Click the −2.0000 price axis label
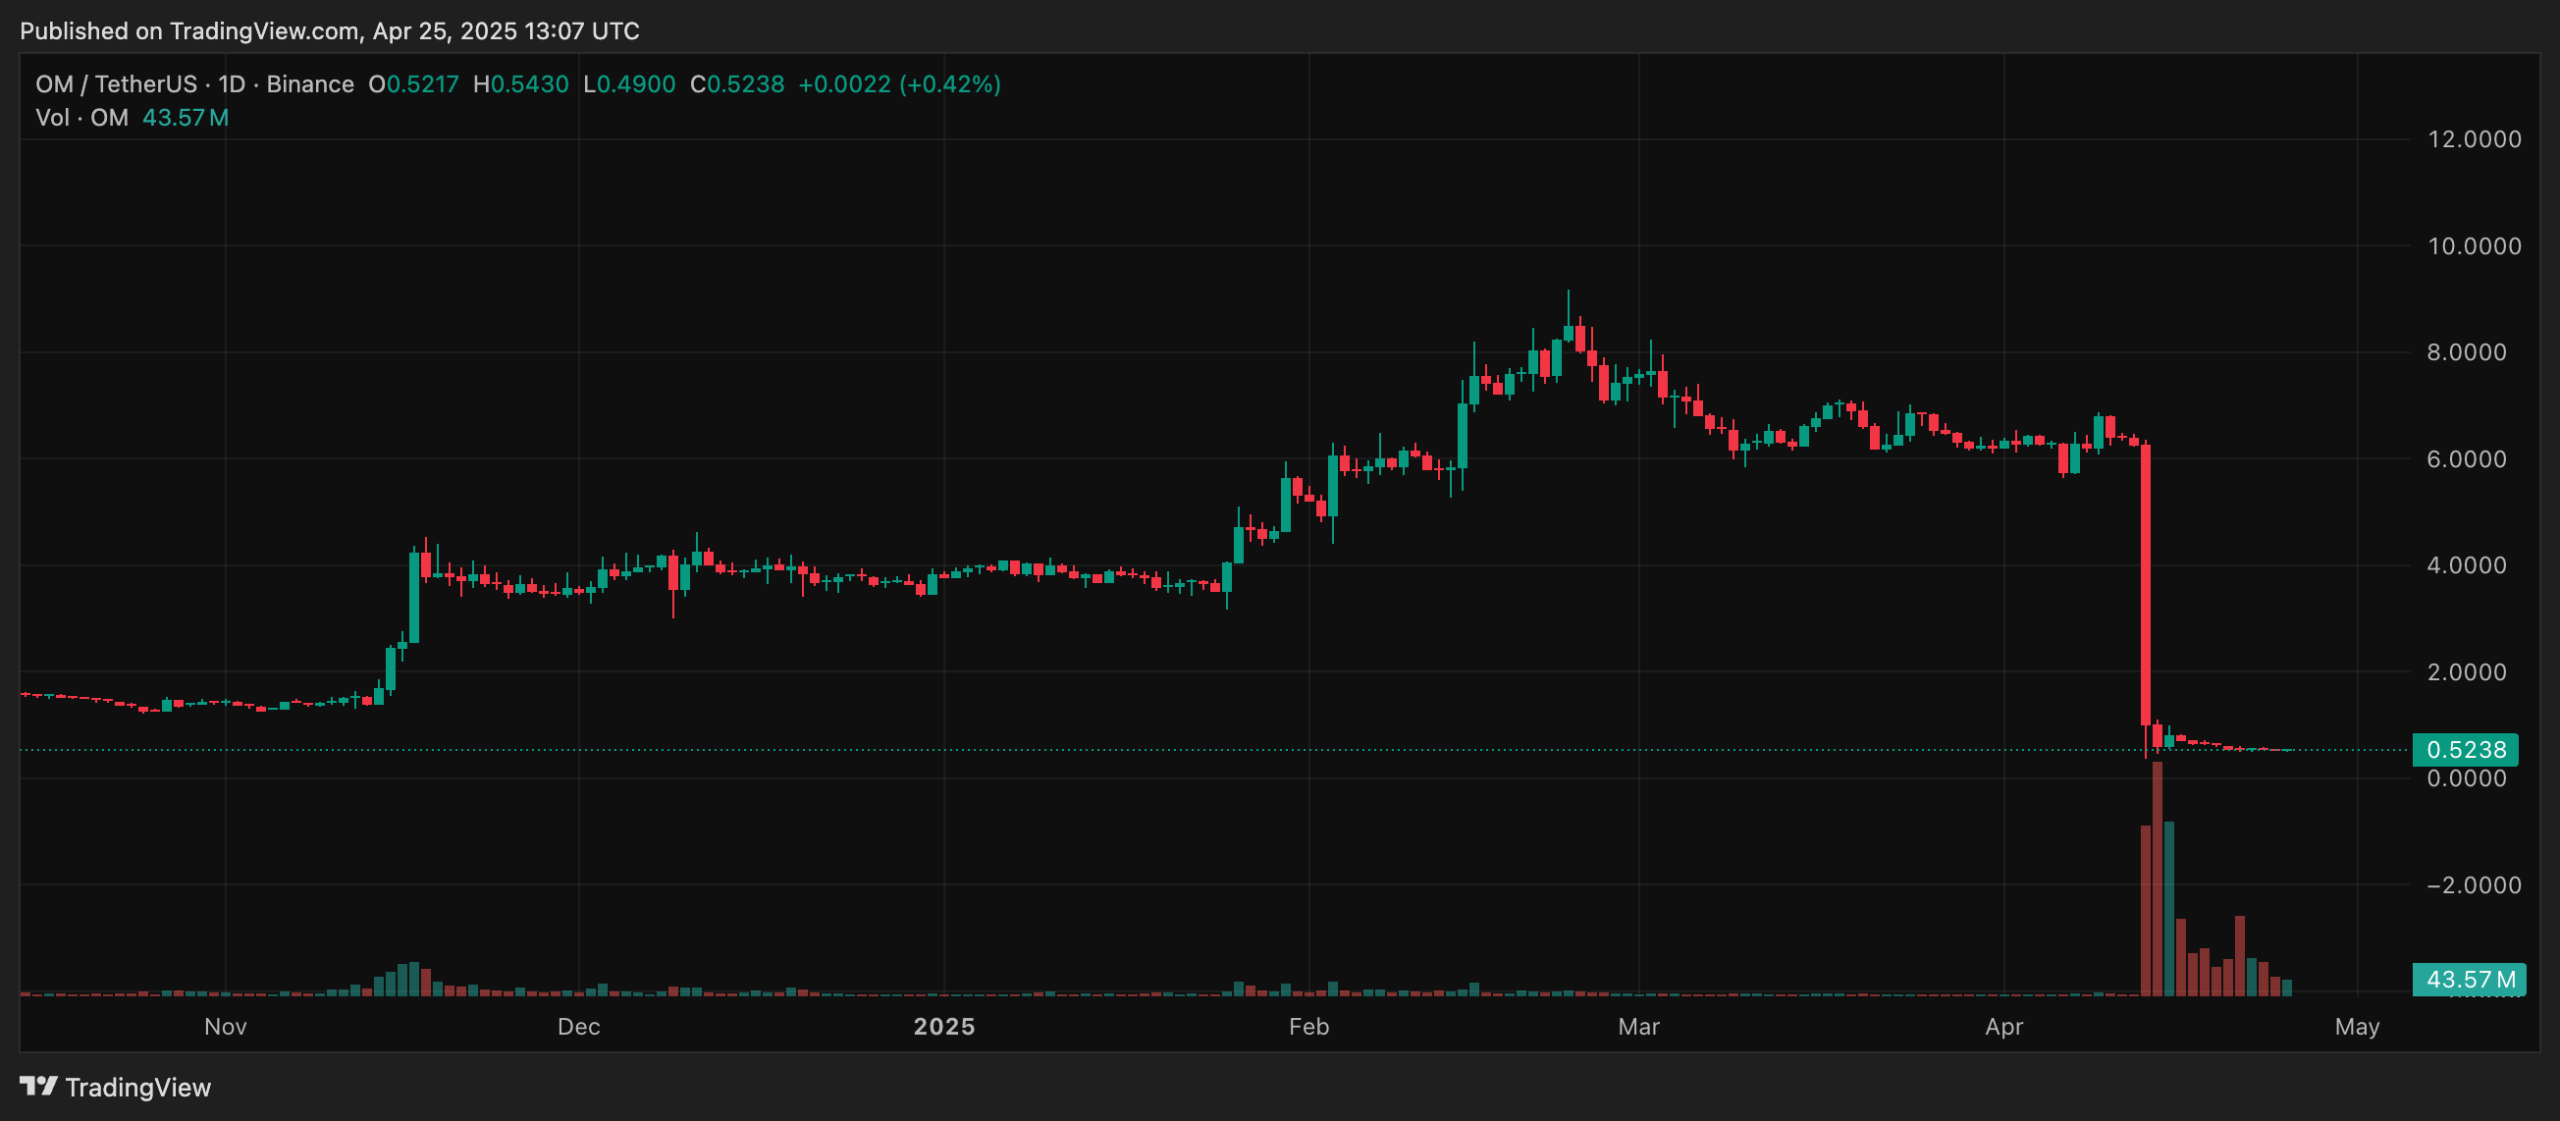Viewport: 2560px width, 1121px height. pos(2474,885)
